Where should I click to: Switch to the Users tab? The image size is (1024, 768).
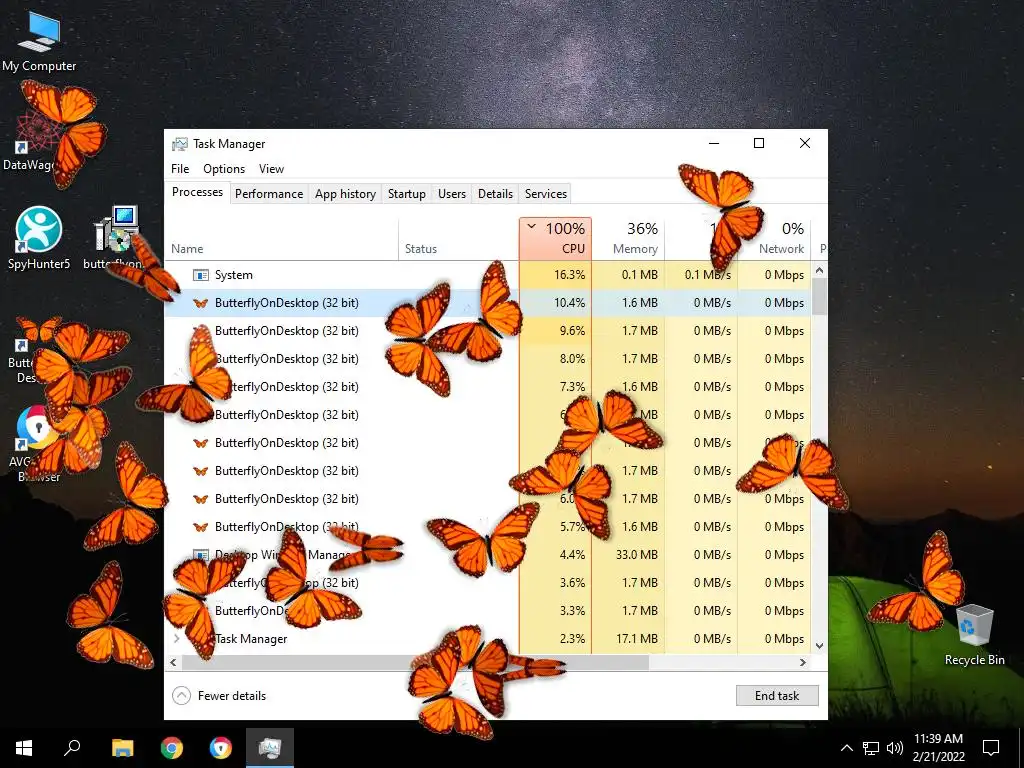452,194
